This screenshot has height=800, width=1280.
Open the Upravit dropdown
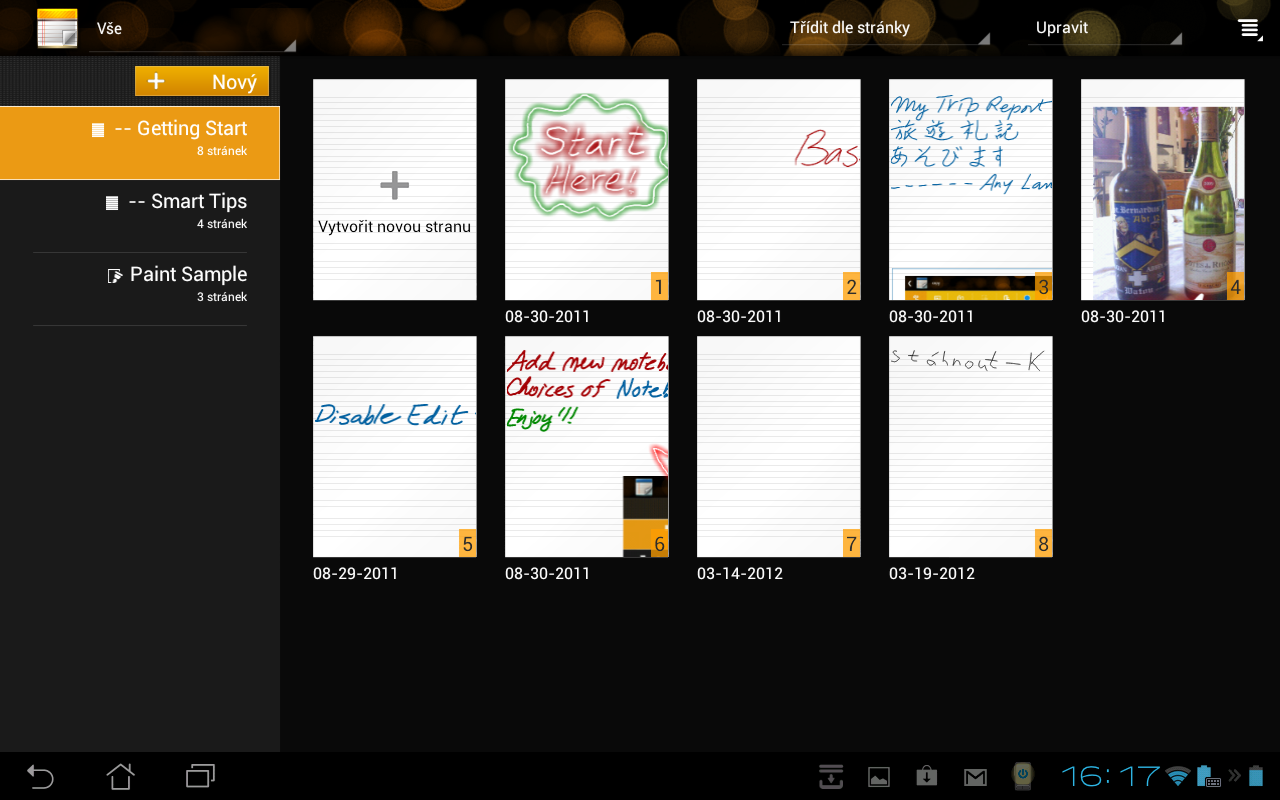[x=1105, y=28]
